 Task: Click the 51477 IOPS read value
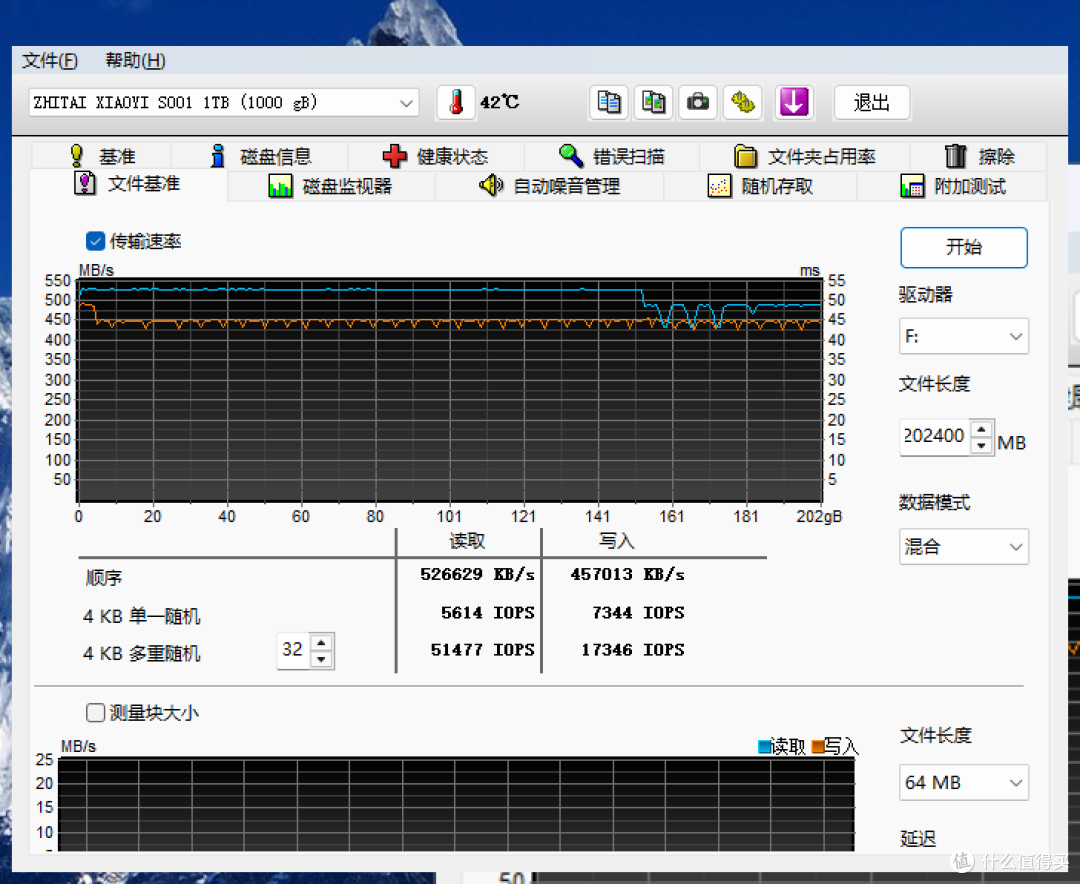482,650
